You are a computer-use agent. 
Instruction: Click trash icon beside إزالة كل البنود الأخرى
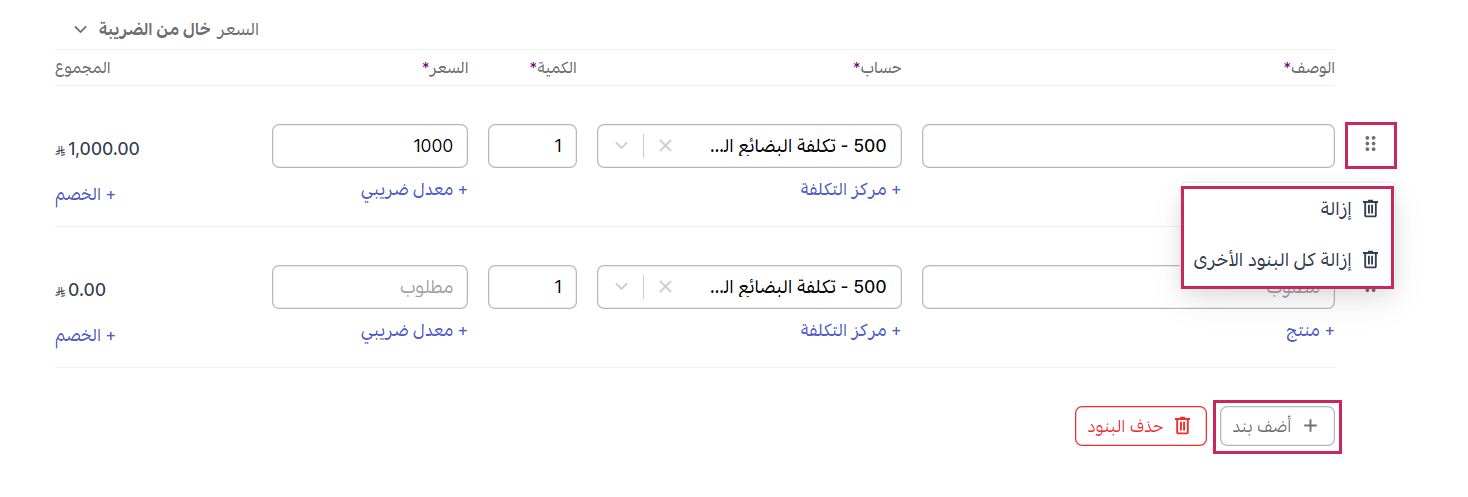1371,260
